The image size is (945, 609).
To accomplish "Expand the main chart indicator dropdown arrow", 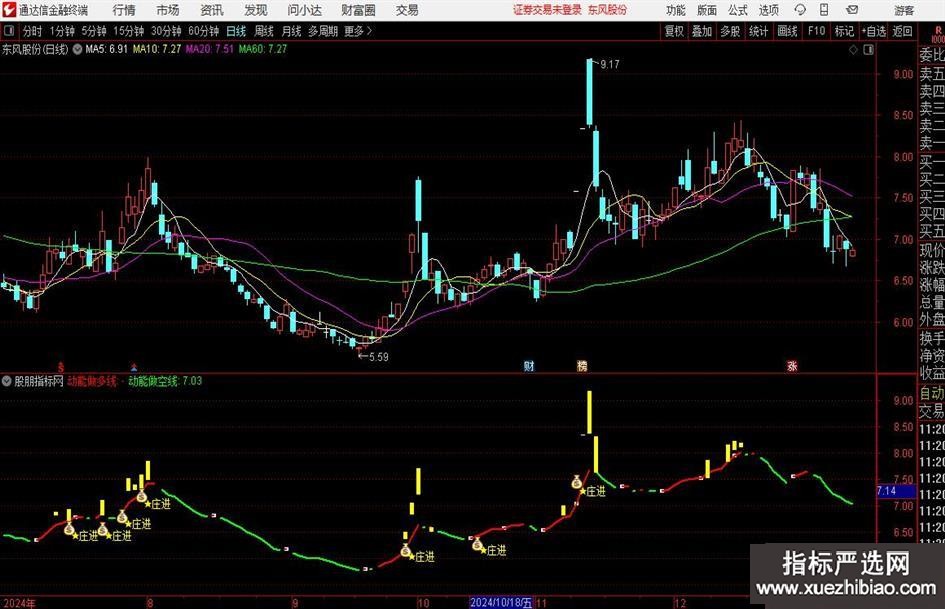I will (x=77, y=49).
